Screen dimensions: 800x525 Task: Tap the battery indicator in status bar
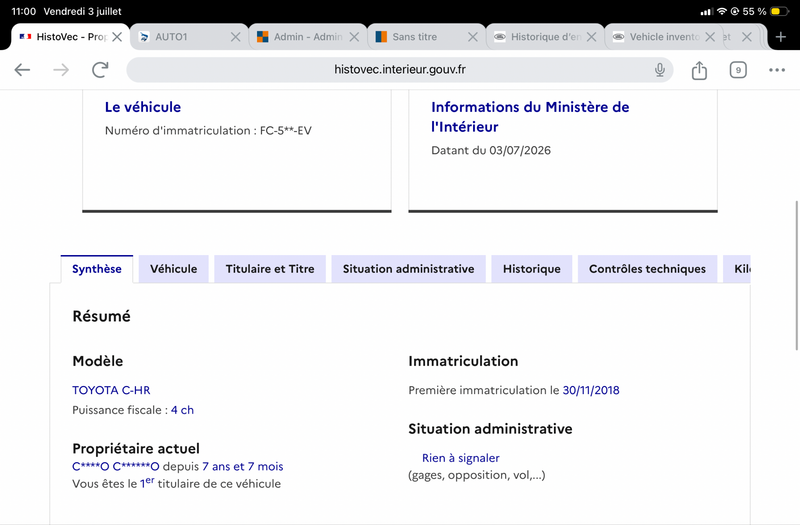(779, 11)
